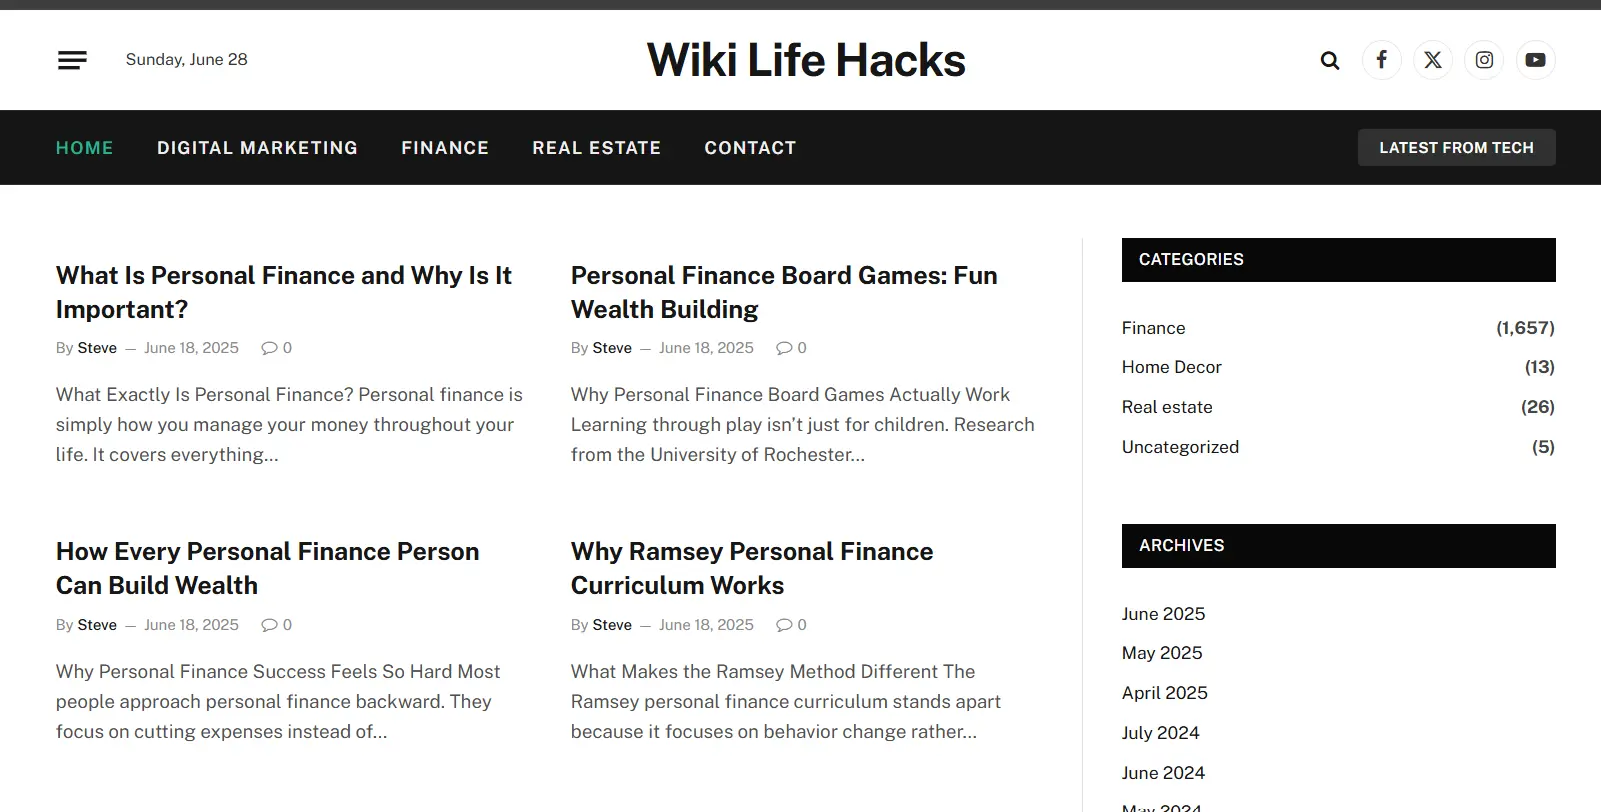
Task: Open the Uncategorized category link
Action: pos(1180,447)
